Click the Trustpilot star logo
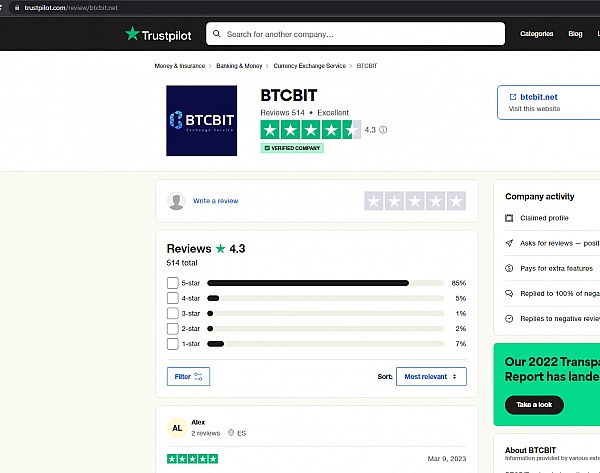The height and width of the screenshot is (473, 600). pos(133,34)
